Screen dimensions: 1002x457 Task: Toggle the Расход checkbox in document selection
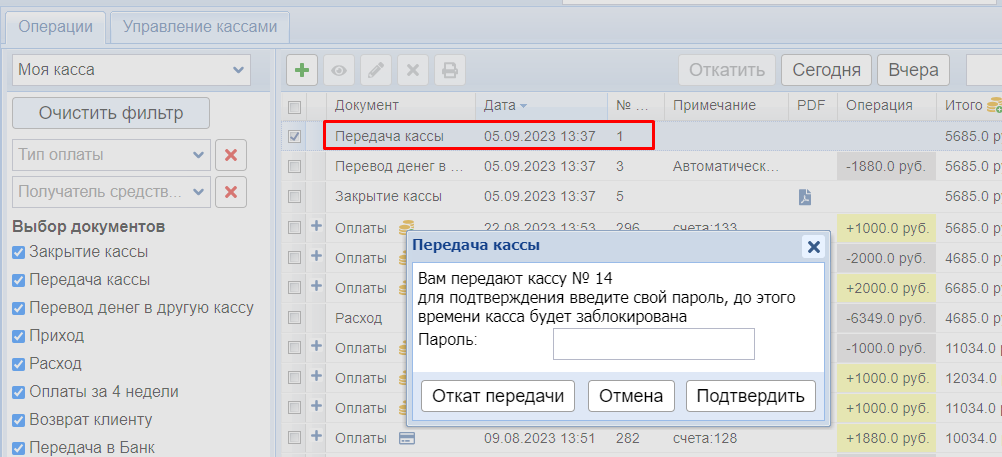[x=18, y=364]
